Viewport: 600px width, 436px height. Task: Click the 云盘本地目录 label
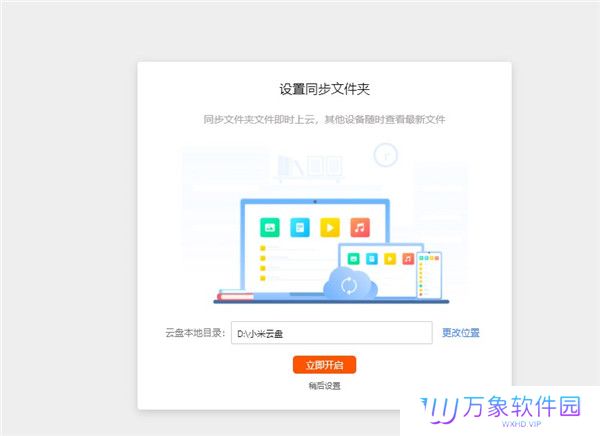195,333
